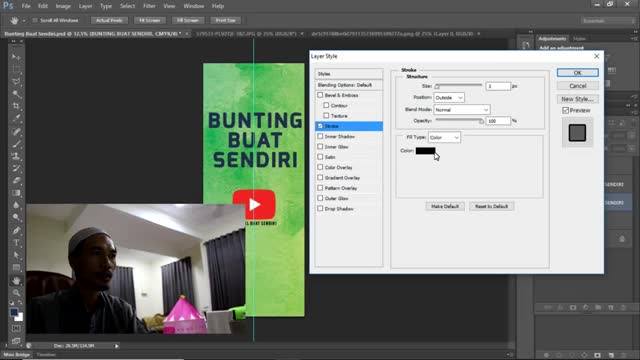The width and height of the screenshot is (640, 360).
Task: Open the Image menu
Action: pyautogui.click(x=63, y=6)
